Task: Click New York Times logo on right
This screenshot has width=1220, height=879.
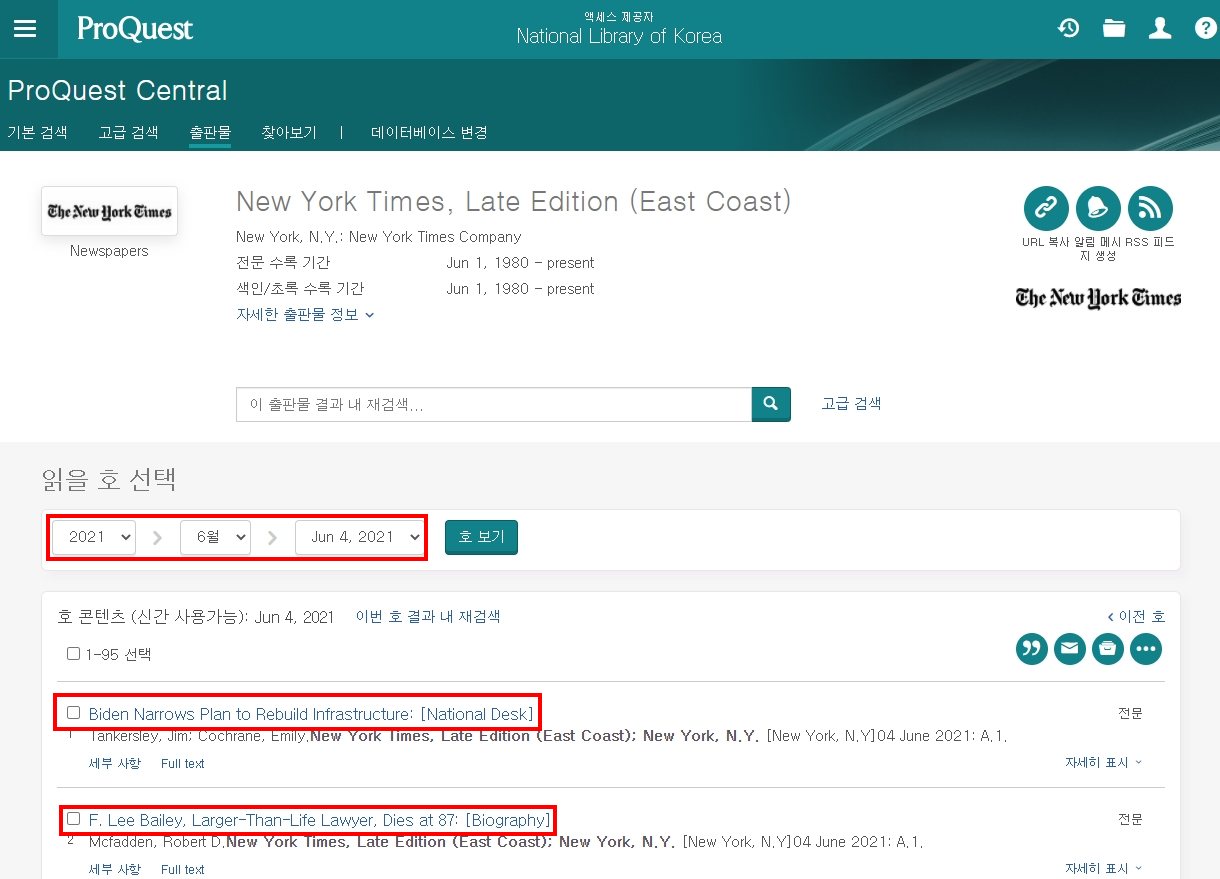Action: tap(1098, 298)
